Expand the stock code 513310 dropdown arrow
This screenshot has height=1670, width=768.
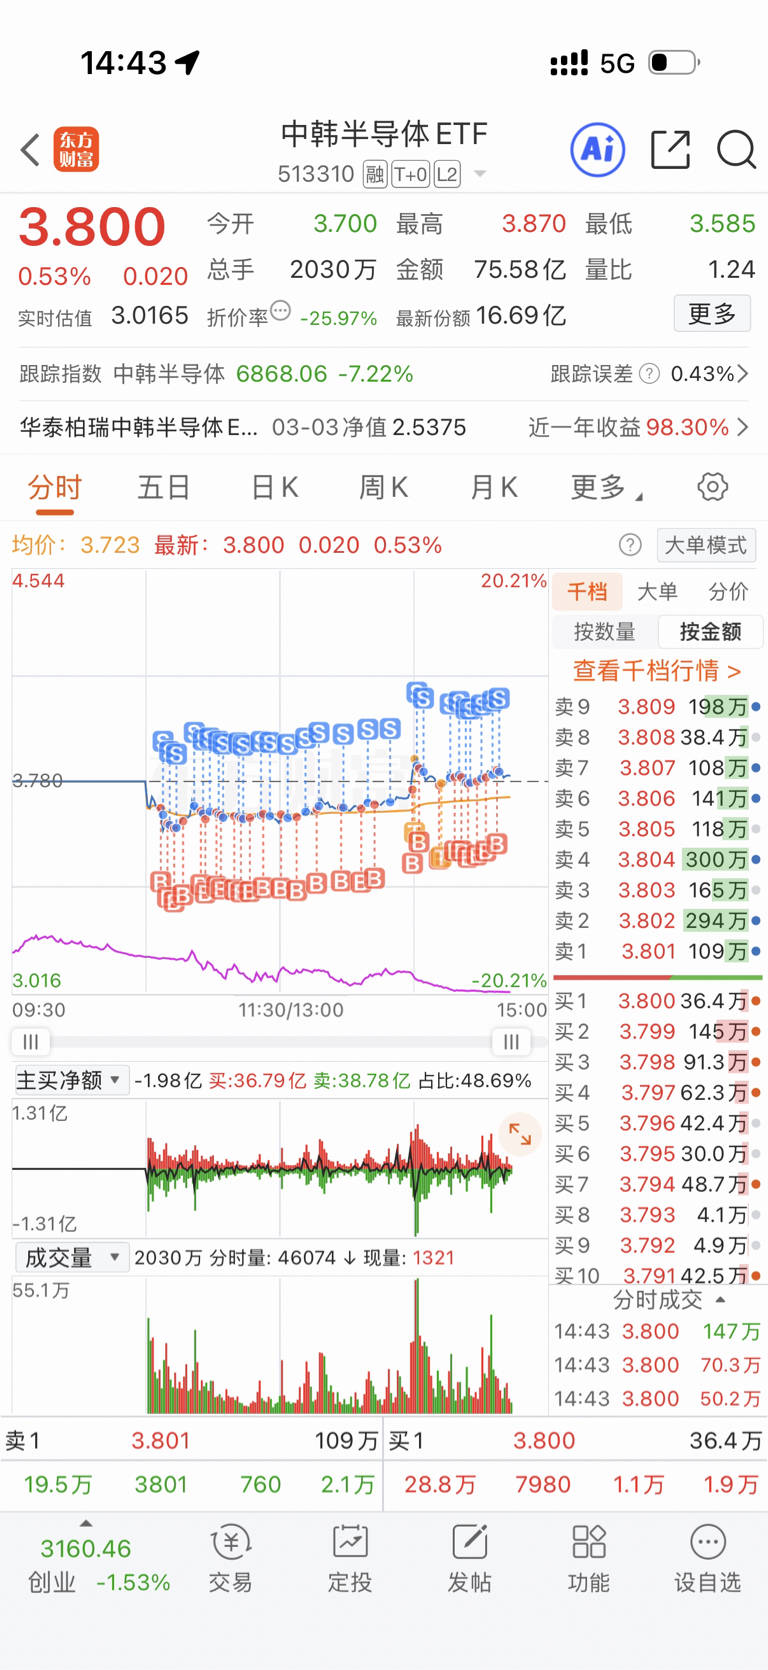(x=480, y=175)
